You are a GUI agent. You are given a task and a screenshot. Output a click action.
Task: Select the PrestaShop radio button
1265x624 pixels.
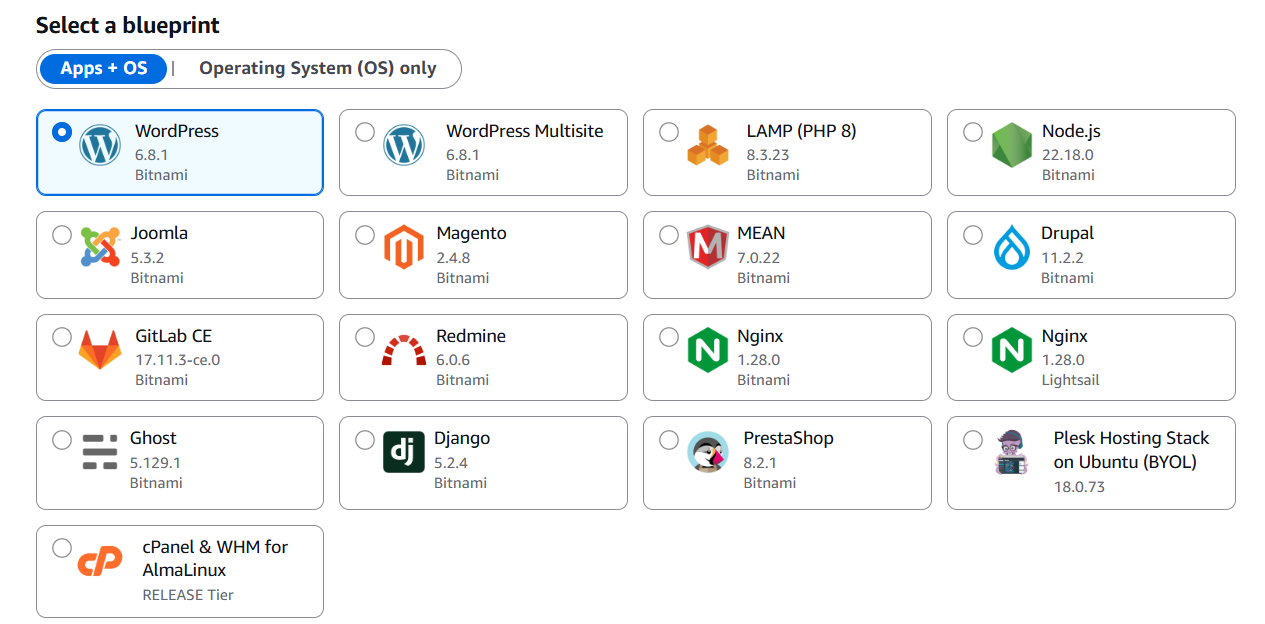[669, 440]
